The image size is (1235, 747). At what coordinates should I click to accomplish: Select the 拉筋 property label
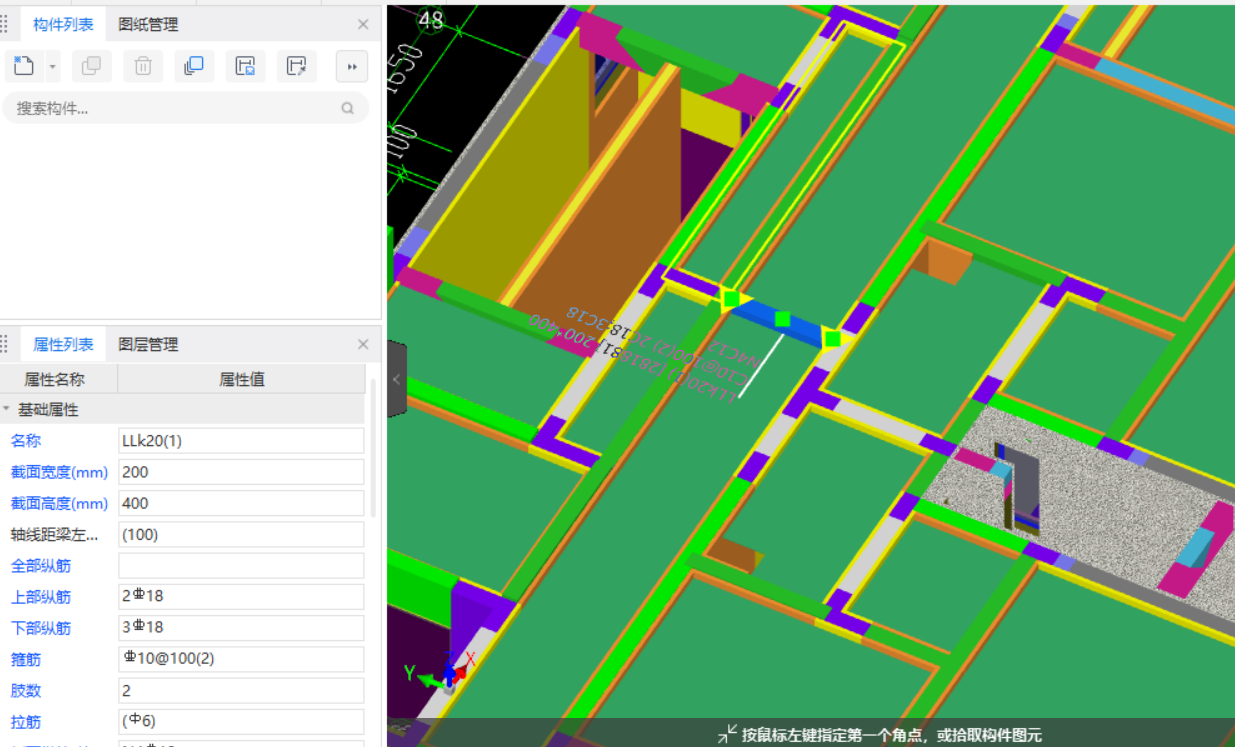click(26, 722)
